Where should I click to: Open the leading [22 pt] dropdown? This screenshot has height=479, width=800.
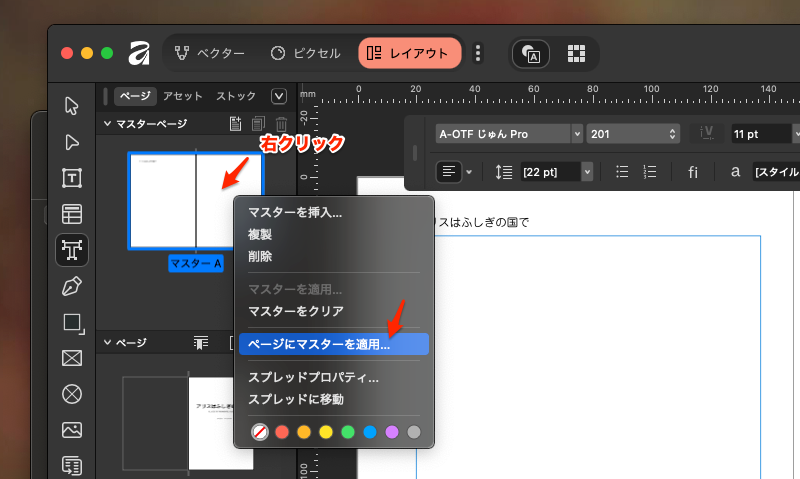[587, 172]
